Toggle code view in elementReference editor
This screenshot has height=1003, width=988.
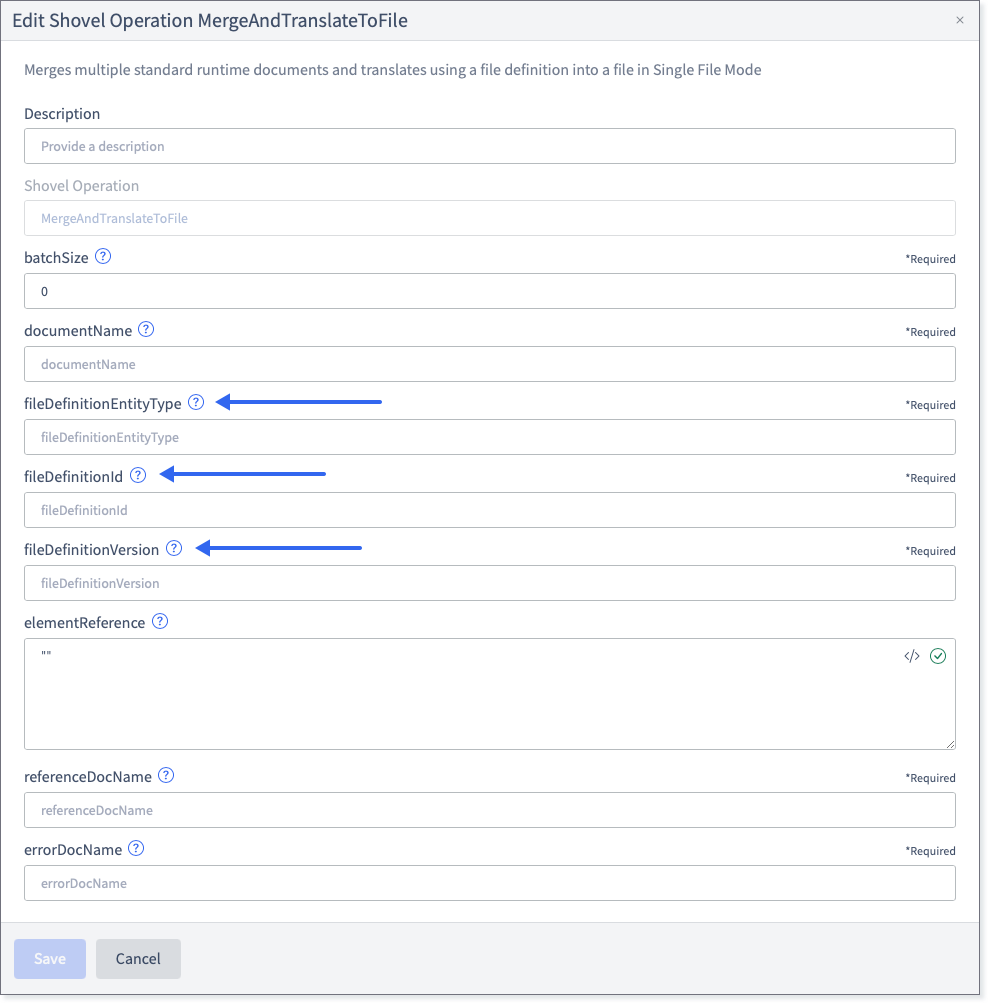[912, 656]
